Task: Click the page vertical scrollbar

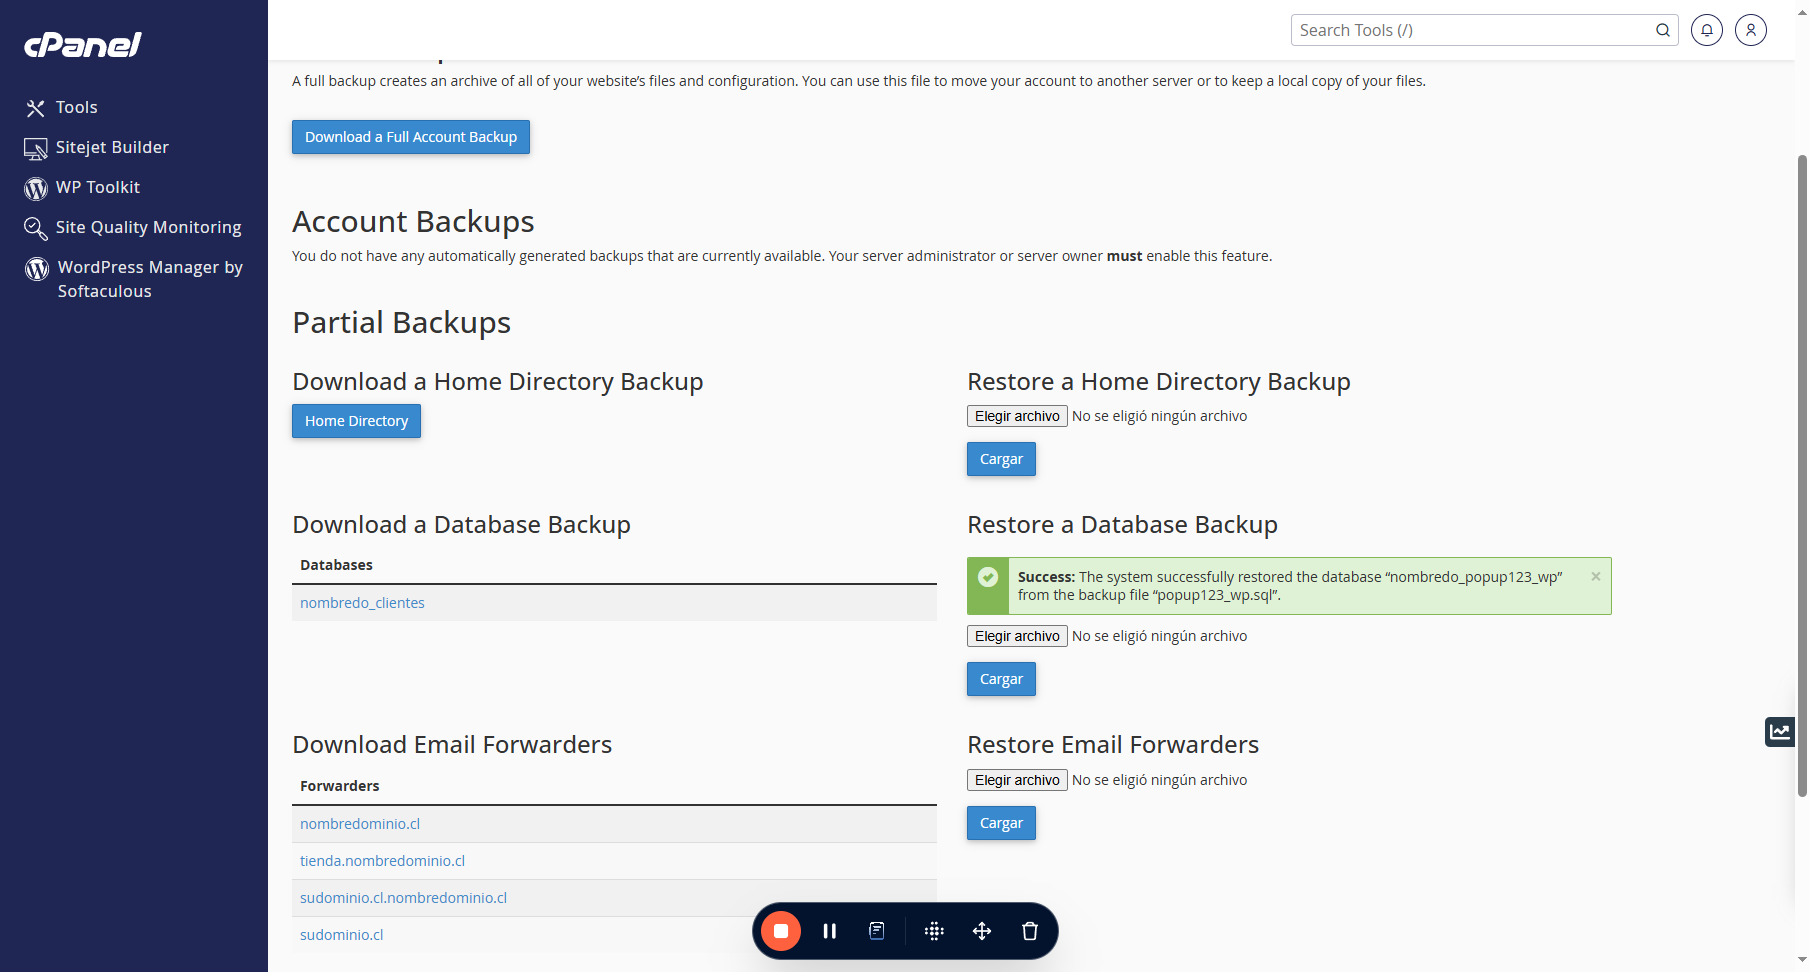Action: 1802,475
